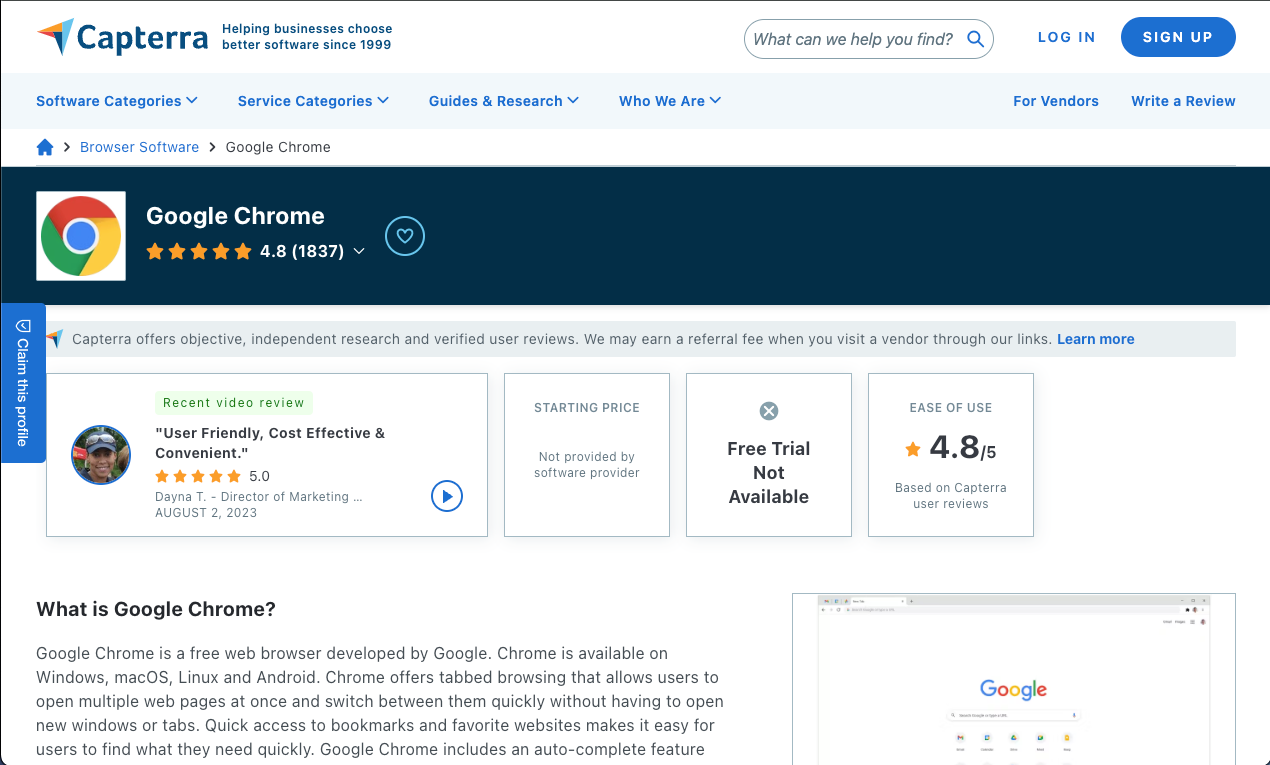This screenshot has height=765, width=1270.
Task: Click Dayna T.'s reviewer avatar
Action: pos(101,455)
